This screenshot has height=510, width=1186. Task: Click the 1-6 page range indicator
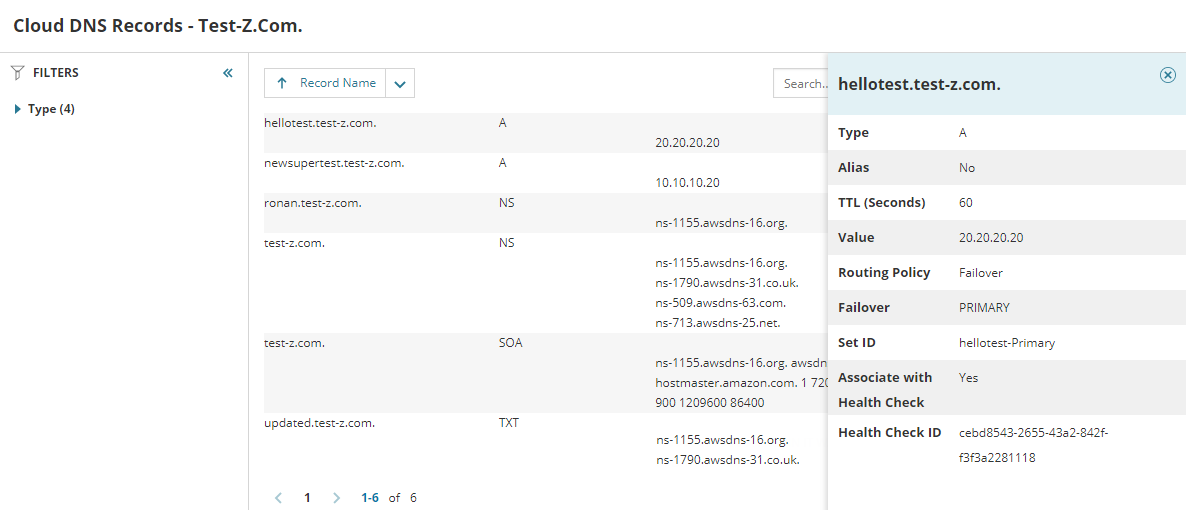pos(370,497)
